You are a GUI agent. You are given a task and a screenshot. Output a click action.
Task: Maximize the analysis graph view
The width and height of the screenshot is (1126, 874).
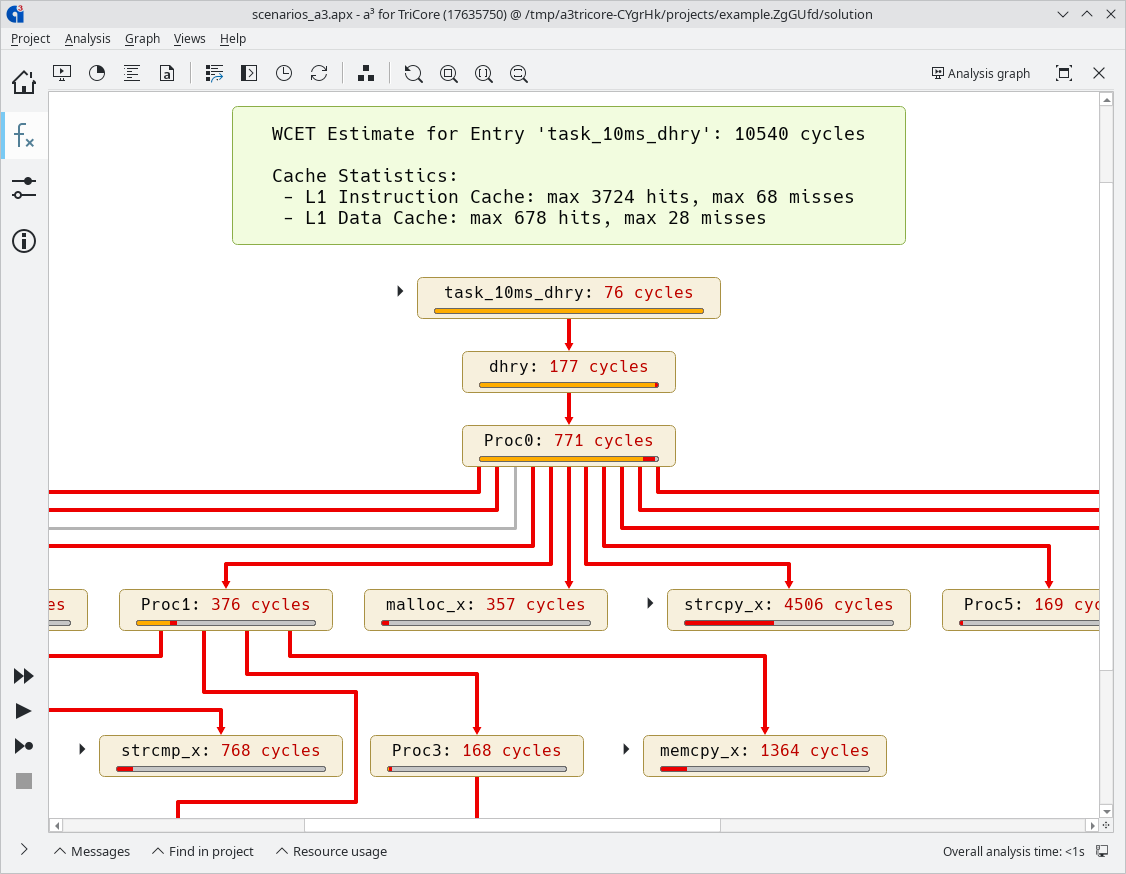pyautogui.click(x=1064, y=73)
